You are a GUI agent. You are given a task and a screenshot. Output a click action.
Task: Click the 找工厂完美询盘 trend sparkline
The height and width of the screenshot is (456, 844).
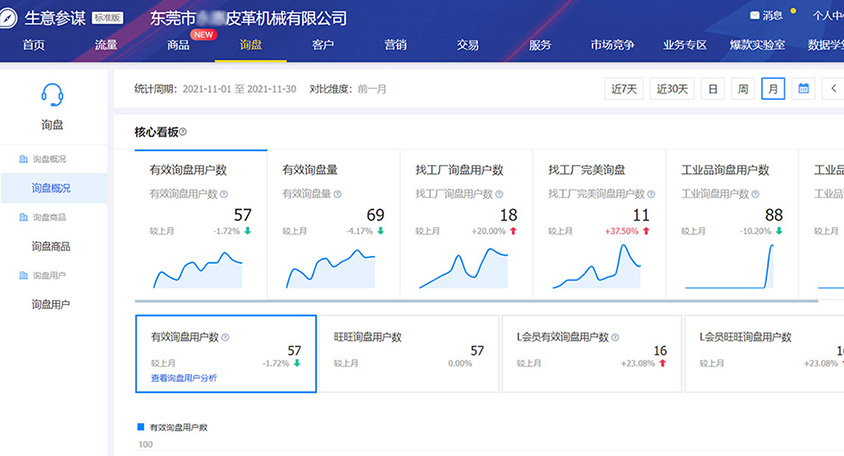point(596,266)
